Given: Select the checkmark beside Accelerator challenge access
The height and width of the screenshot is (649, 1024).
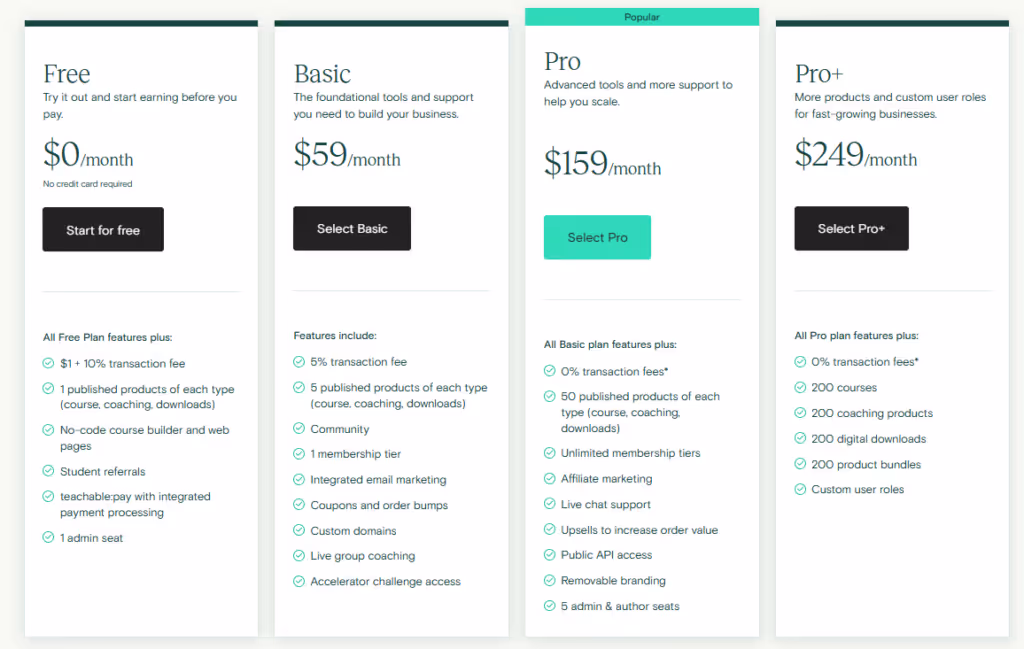Looking at the screenshot, I should point(298,581).
